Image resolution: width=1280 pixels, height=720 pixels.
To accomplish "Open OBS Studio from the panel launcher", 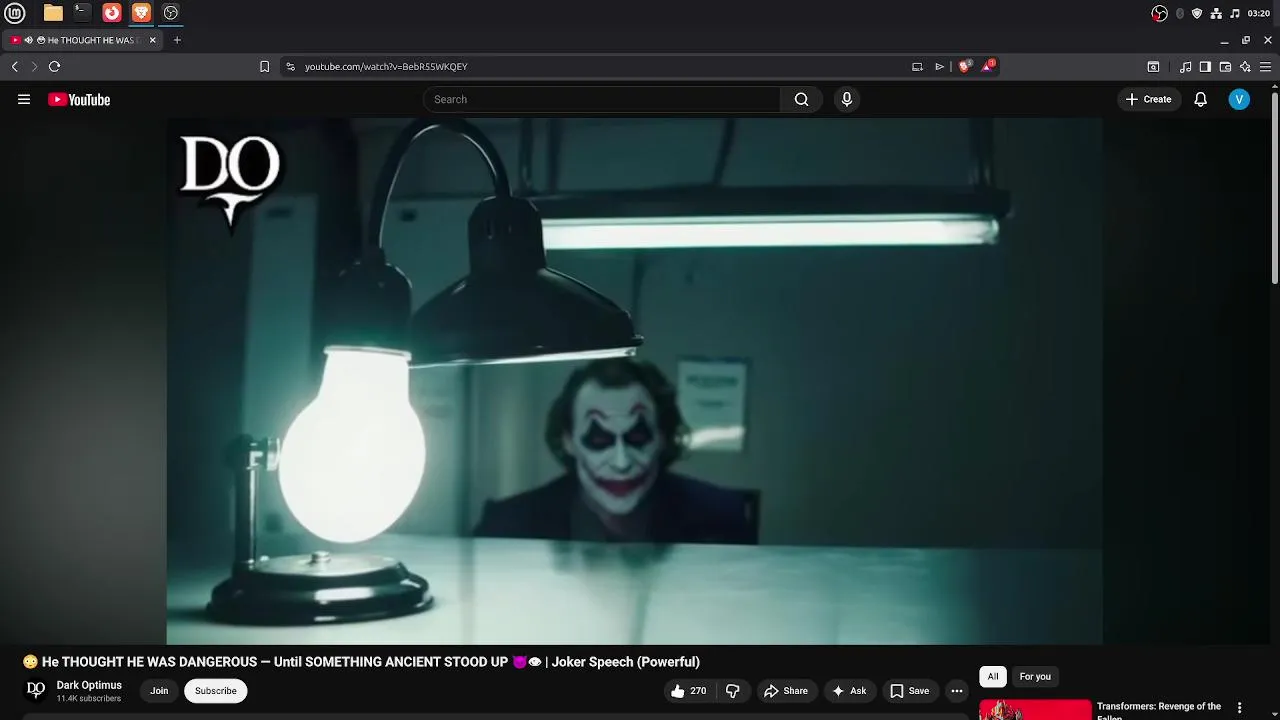I will [171, 13].
